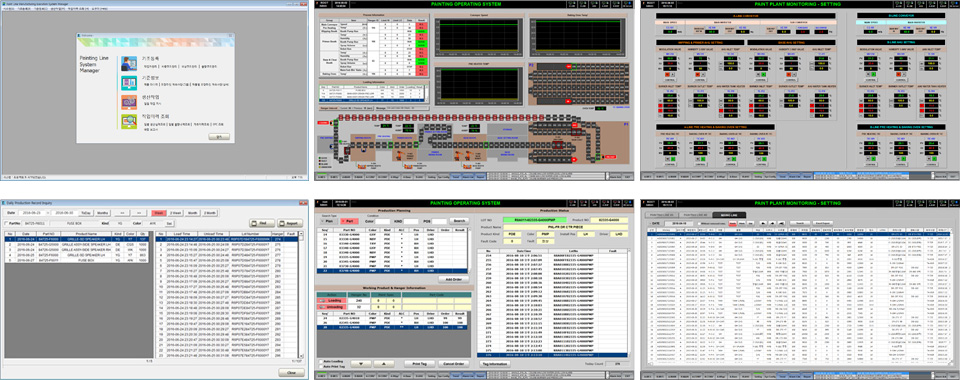The image size is (960, 380).
Task: Switch to the Months range button
Action: click(x=103, y=213)
